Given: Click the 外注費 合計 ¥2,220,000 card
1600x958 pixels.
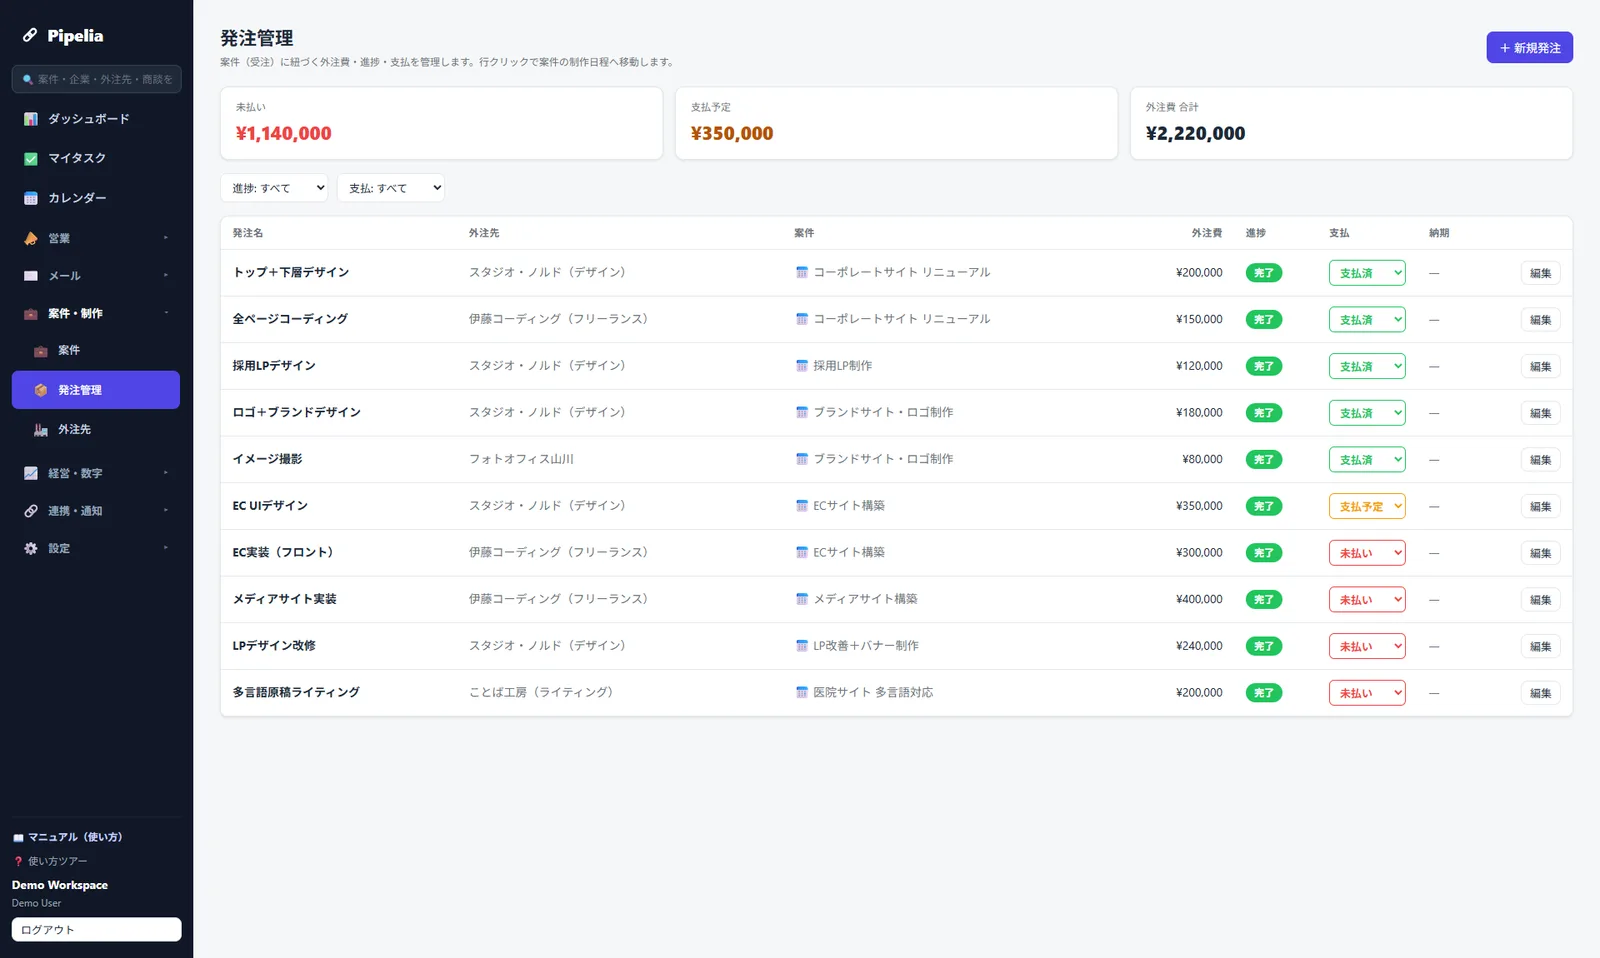Looking at the screenshot, I should pos(1351,123).
